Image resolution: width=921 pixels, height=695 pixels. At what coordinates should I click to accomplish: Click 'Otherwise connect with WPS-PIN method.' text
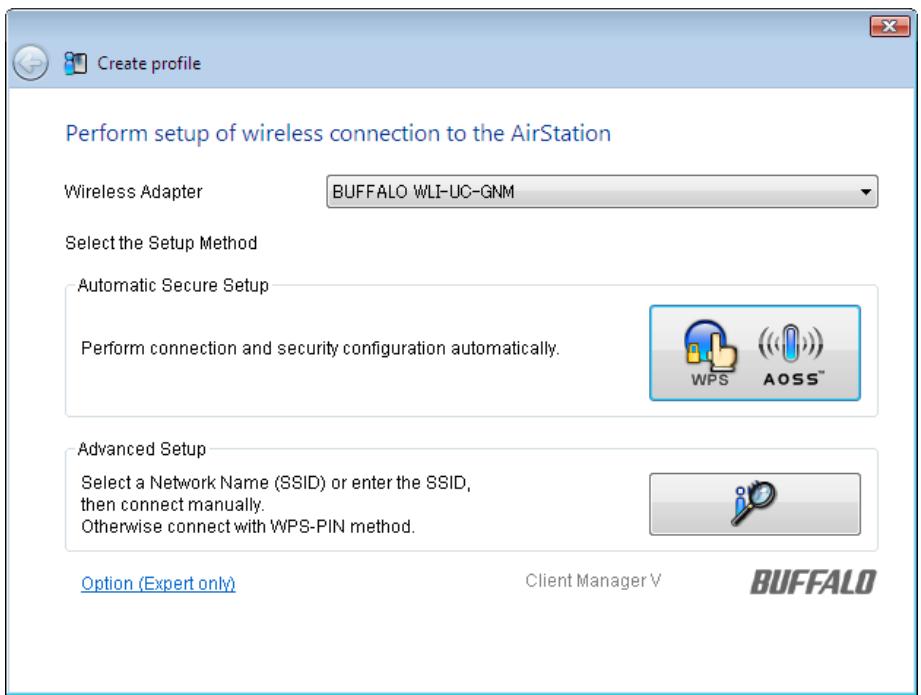pos(248,526)
